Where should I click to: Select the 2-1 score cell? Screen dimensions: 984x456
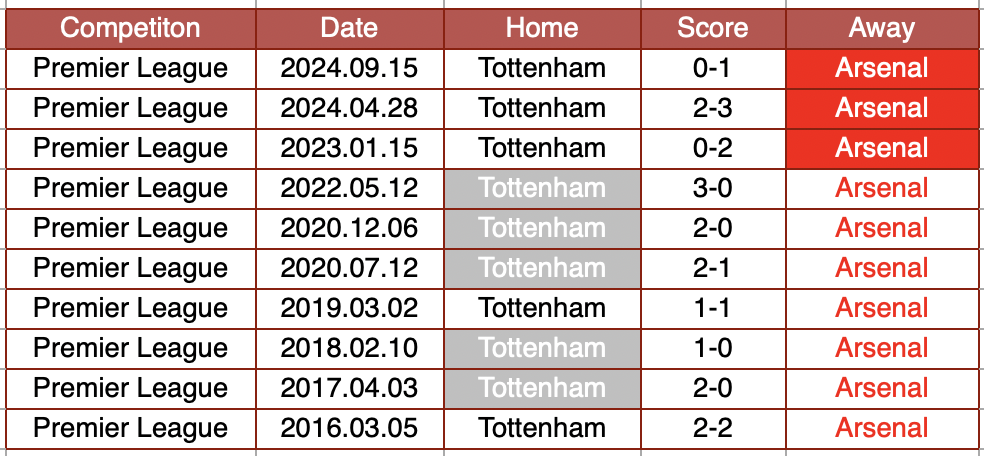tap(712, 268)
